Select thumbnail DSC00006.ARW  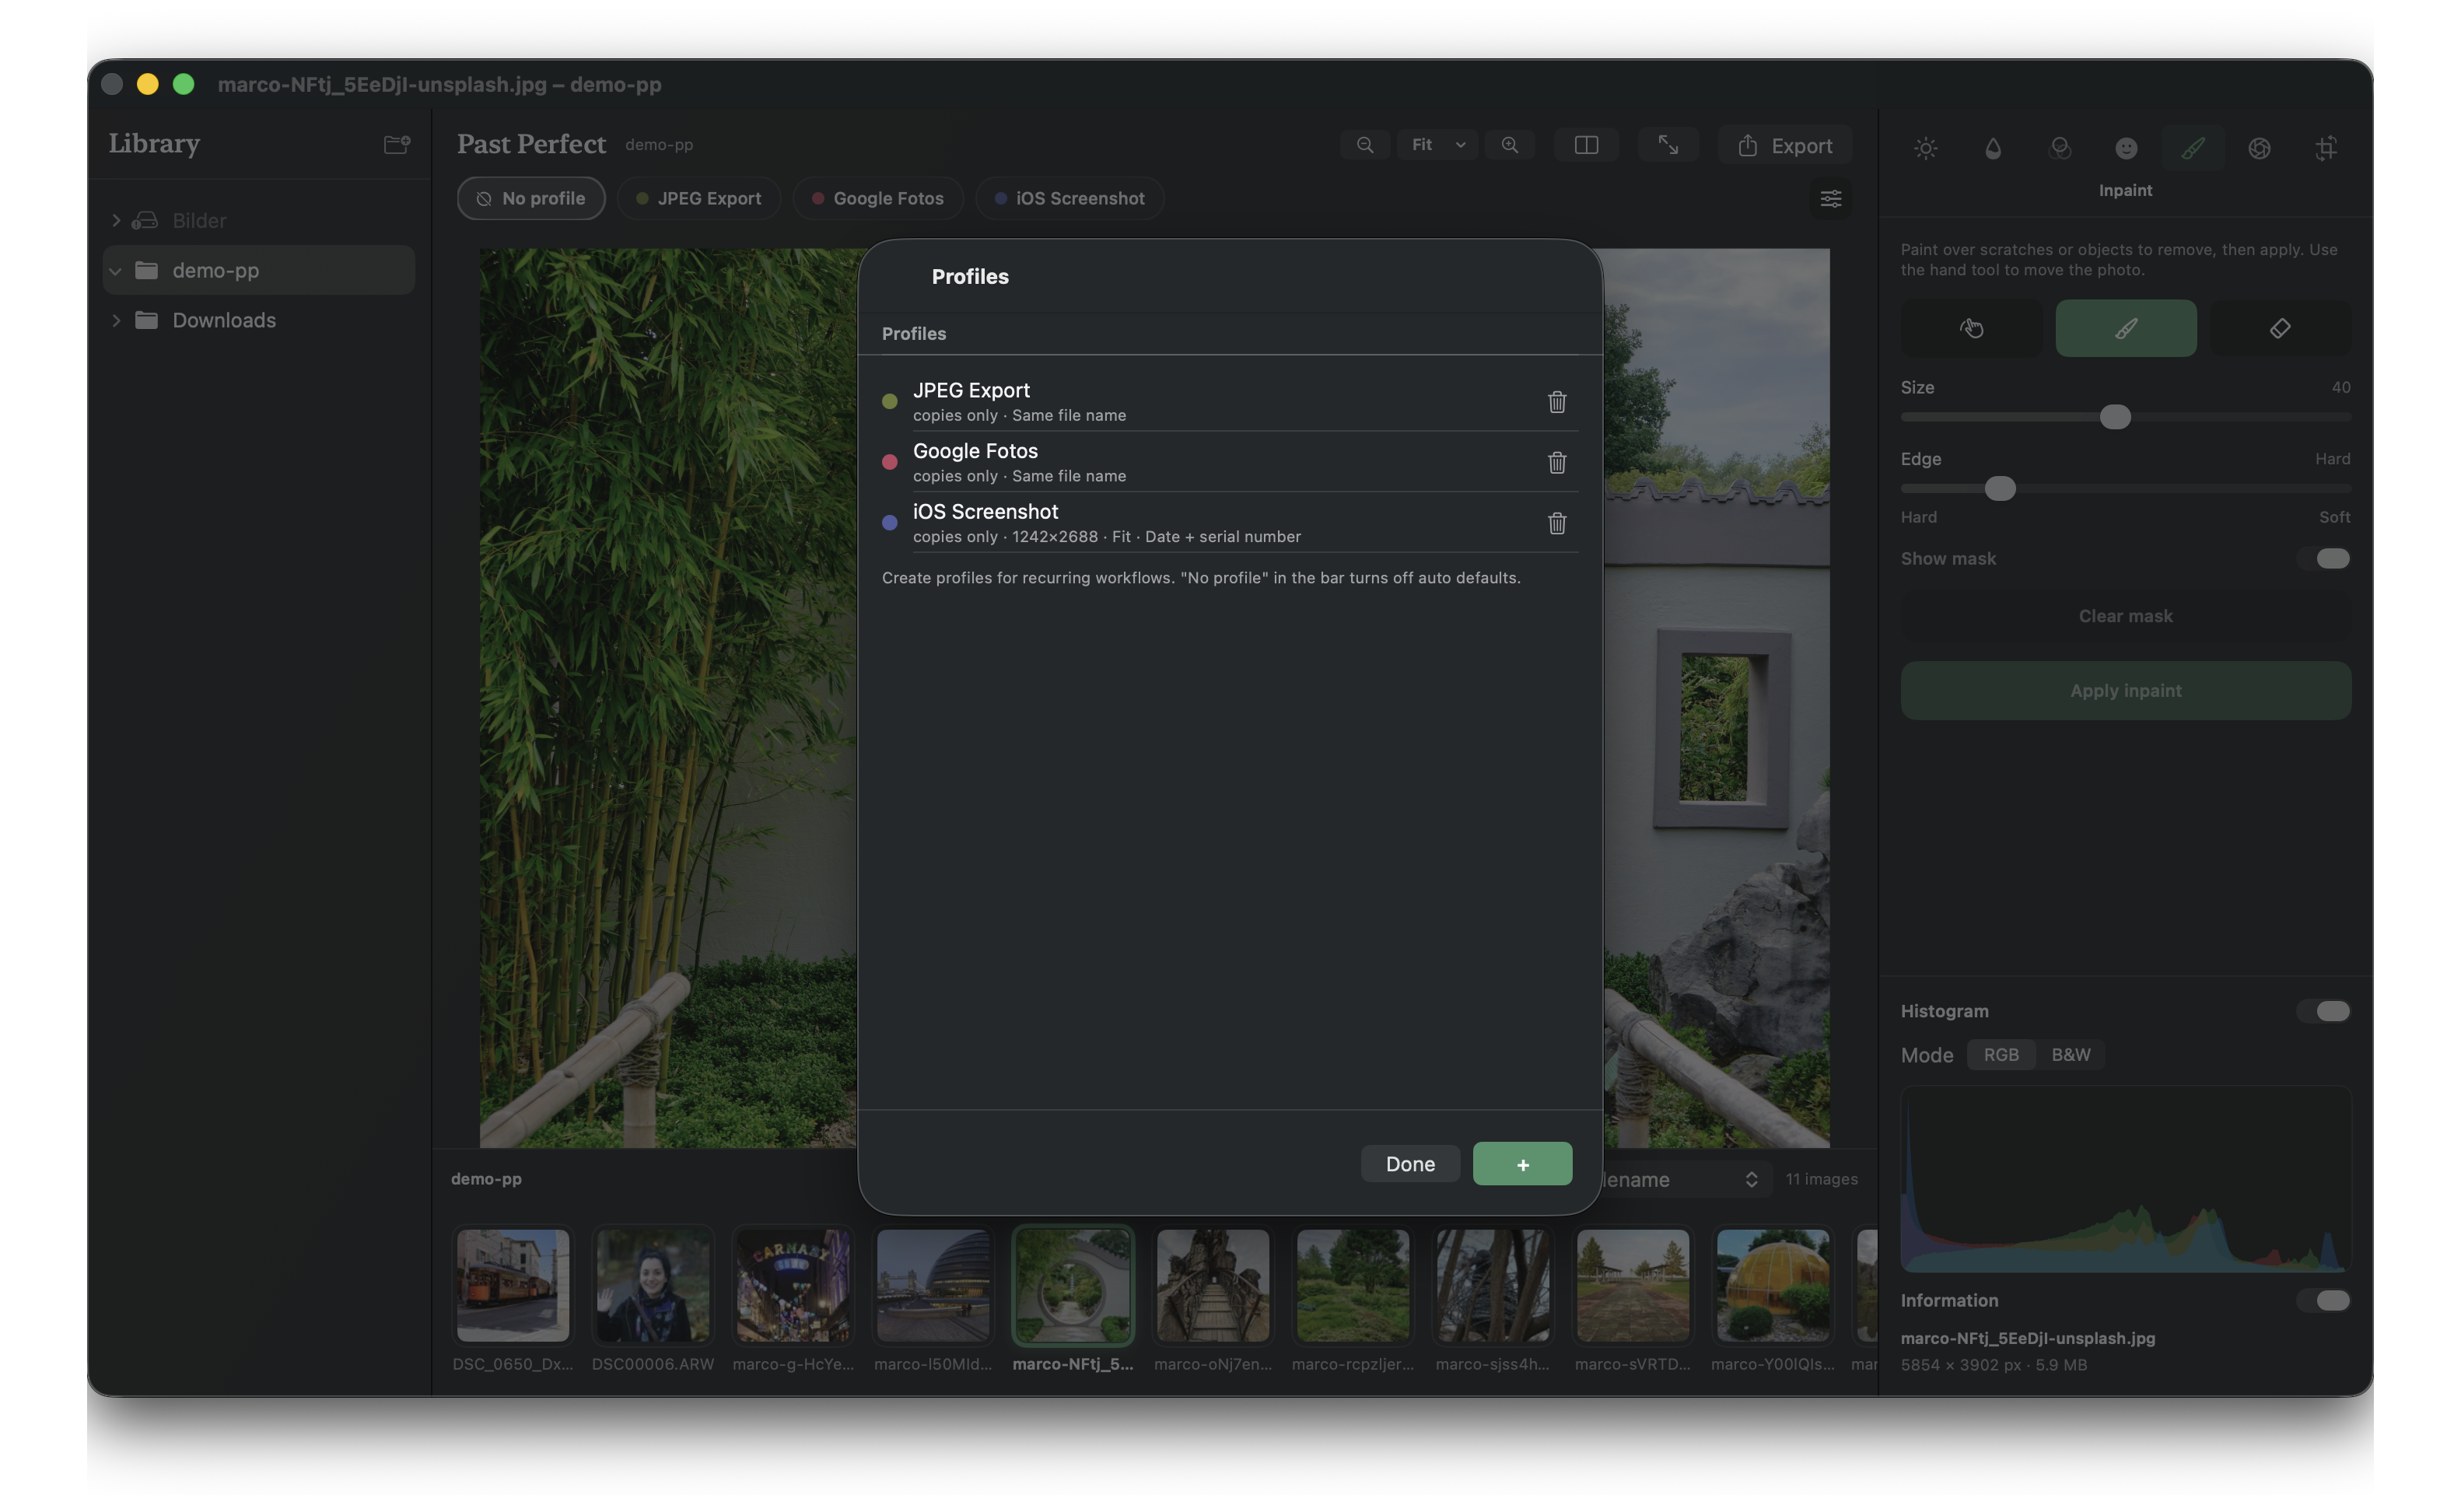point(652,1286)
